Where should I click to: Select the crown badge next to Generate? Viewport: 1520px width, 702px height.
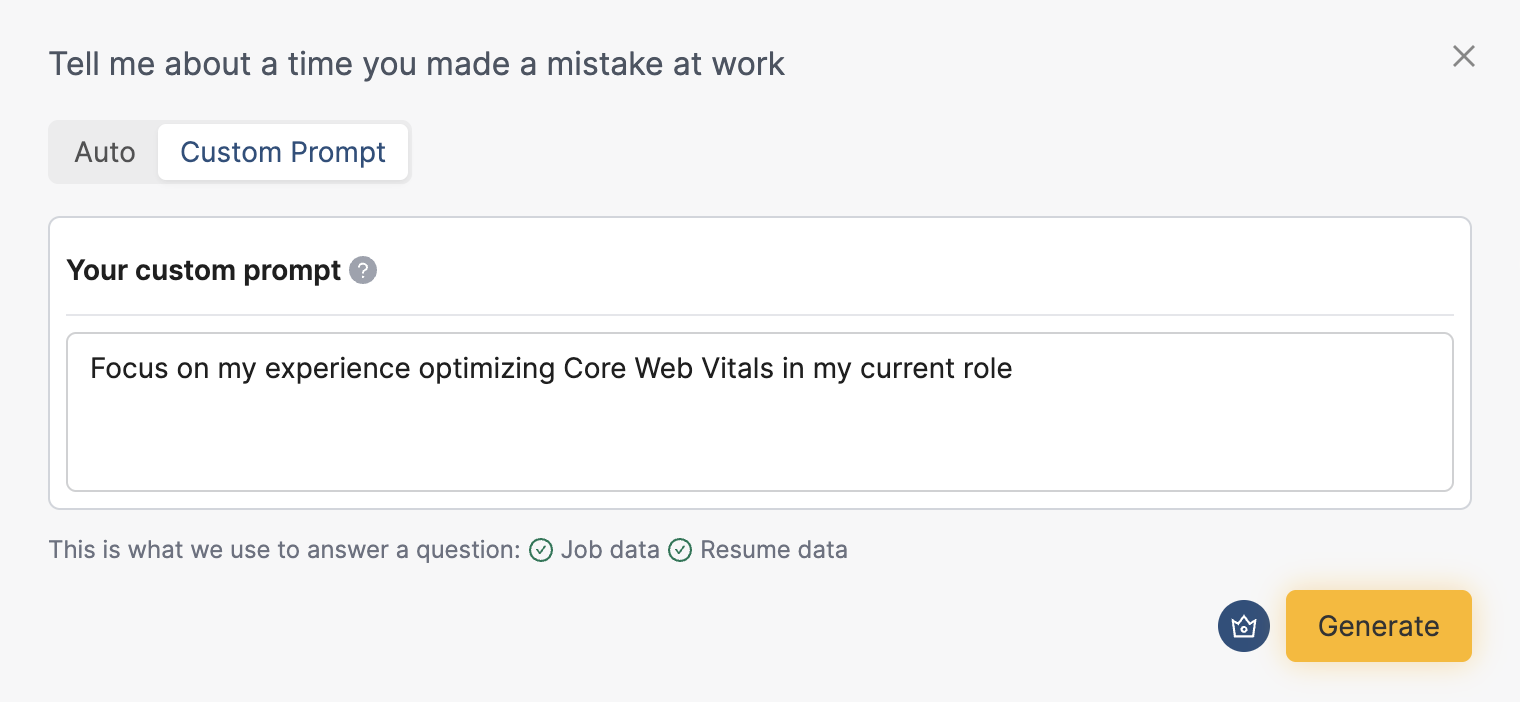pyautogui.click(x=1243, y=625)
